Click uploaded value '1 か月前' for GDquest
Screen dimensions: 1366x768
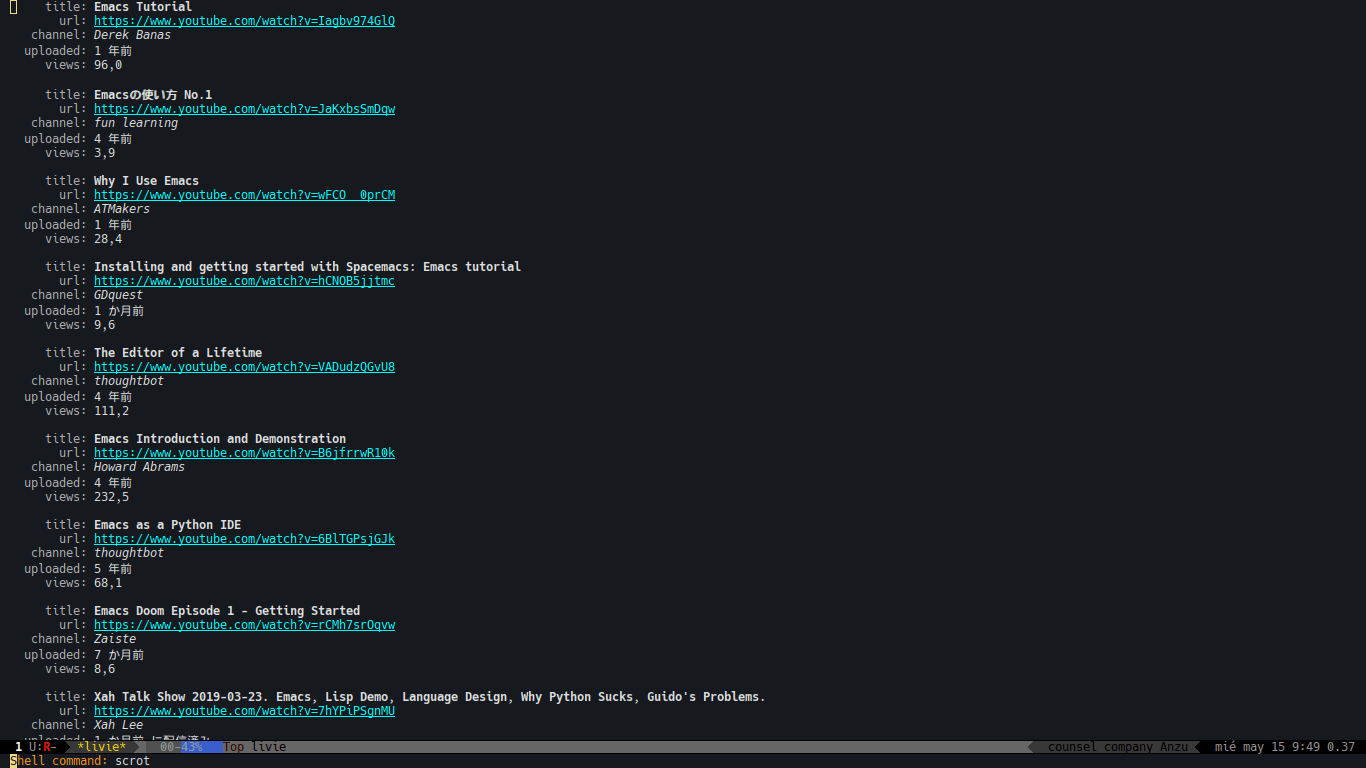click(119, 311)
